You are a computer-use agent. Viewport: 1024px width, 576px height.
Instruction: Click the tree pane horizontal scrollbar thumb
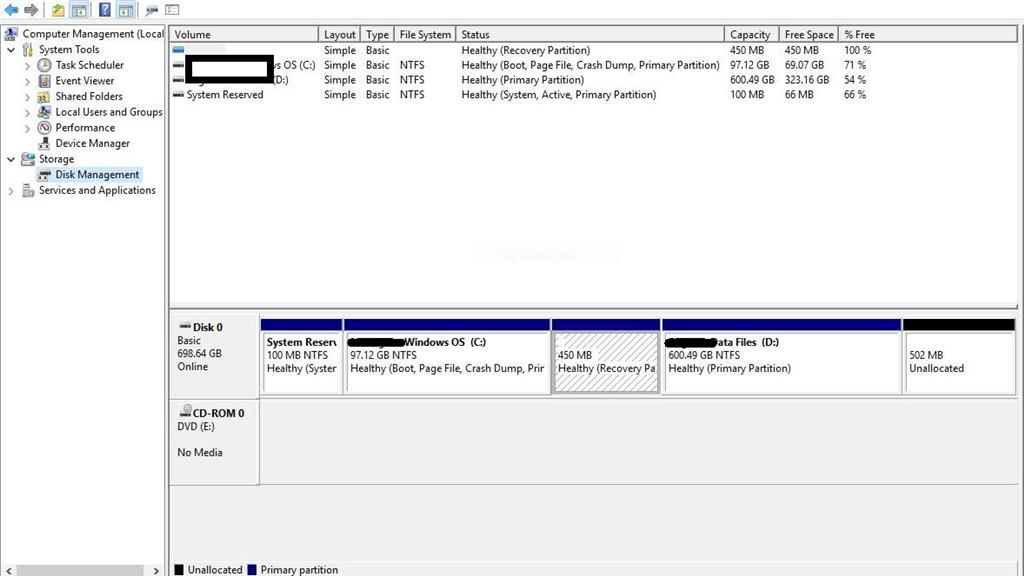pos(80,570)
